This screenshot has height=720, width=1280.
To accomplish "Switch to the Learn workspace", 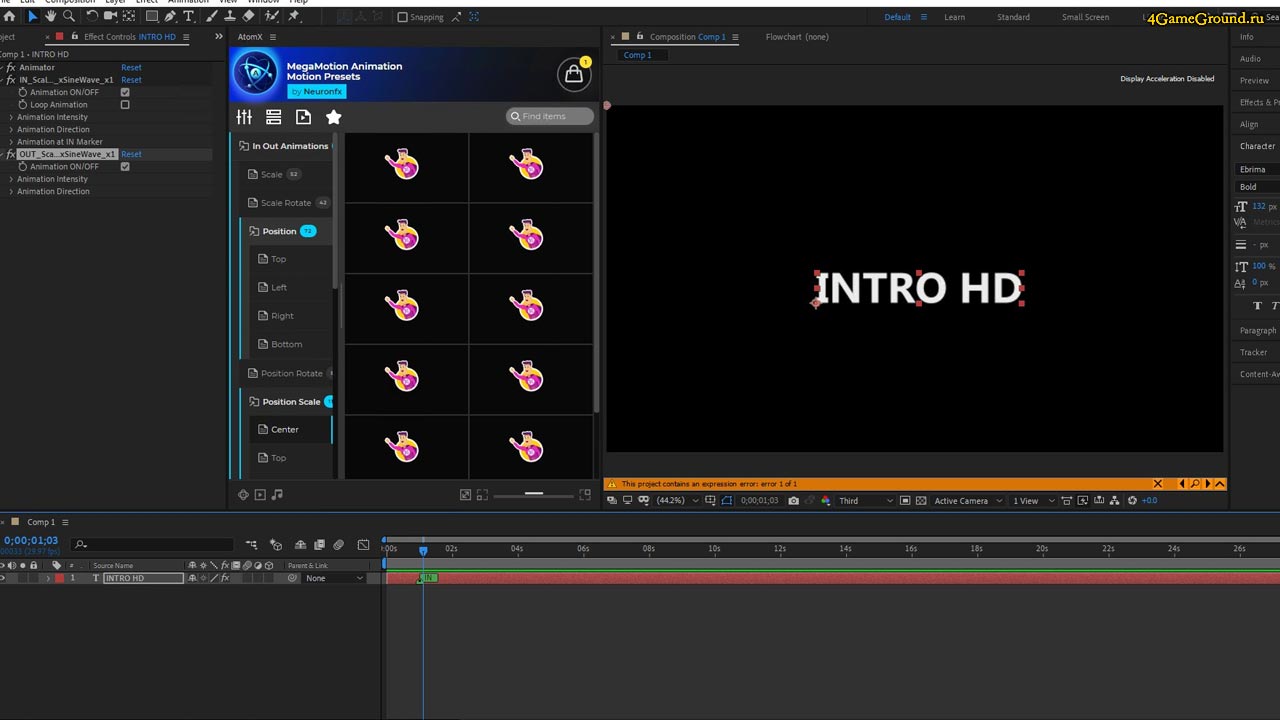I will click(x=954, y=17).
